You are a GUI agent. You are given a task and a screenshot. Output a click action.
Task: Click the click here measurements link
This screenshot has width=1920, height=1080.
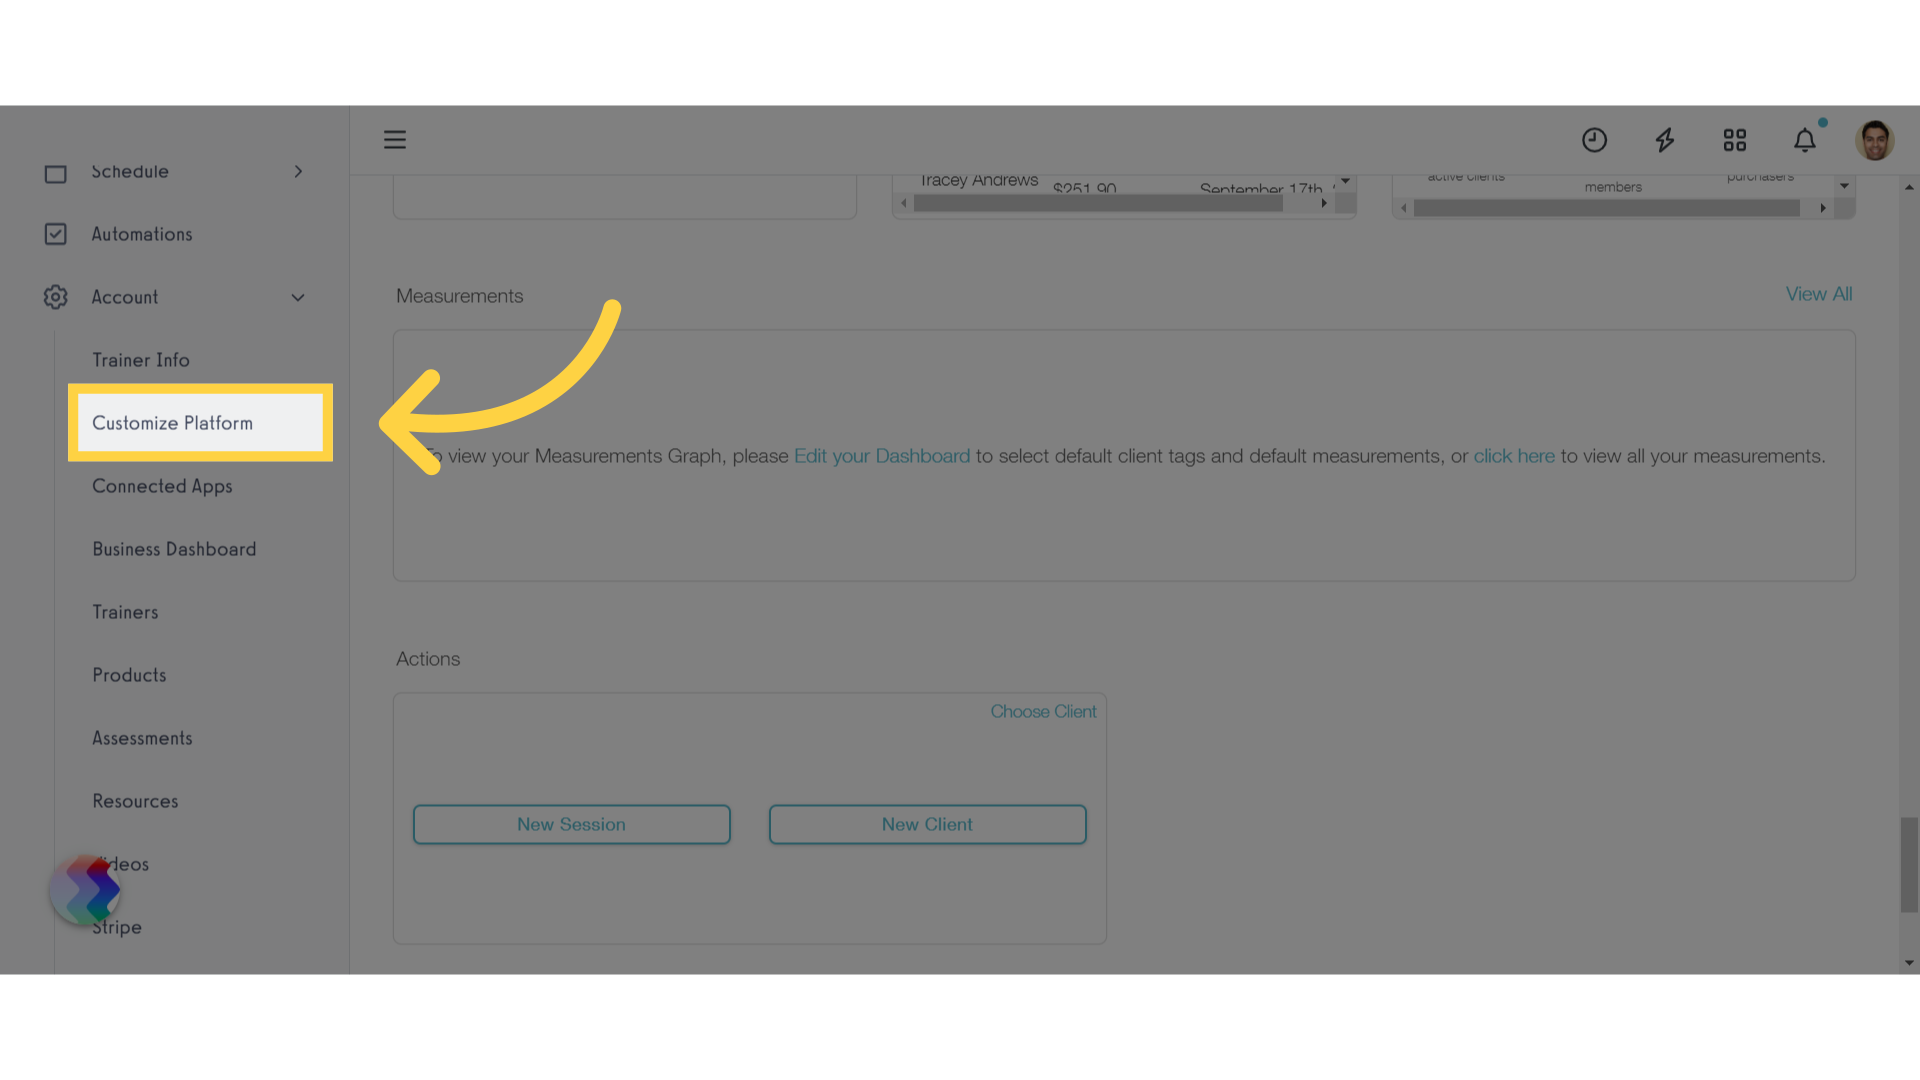click(1514, 455)
